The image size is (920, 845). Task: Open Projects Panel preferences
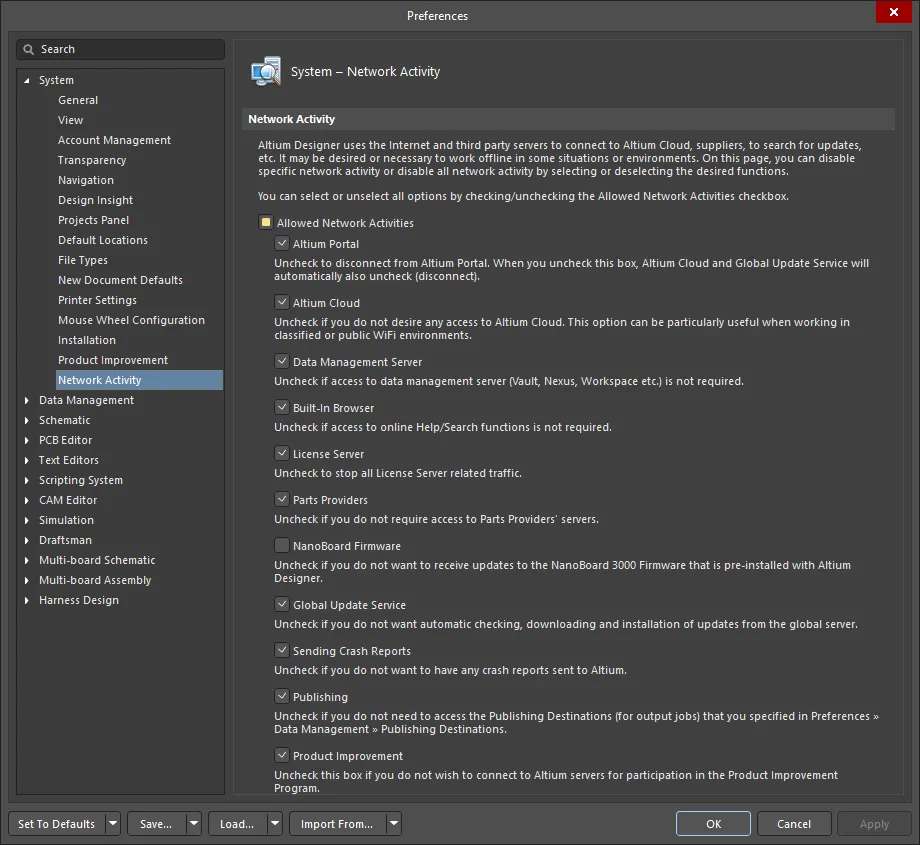pyautogui.click(x=93, y=219)
